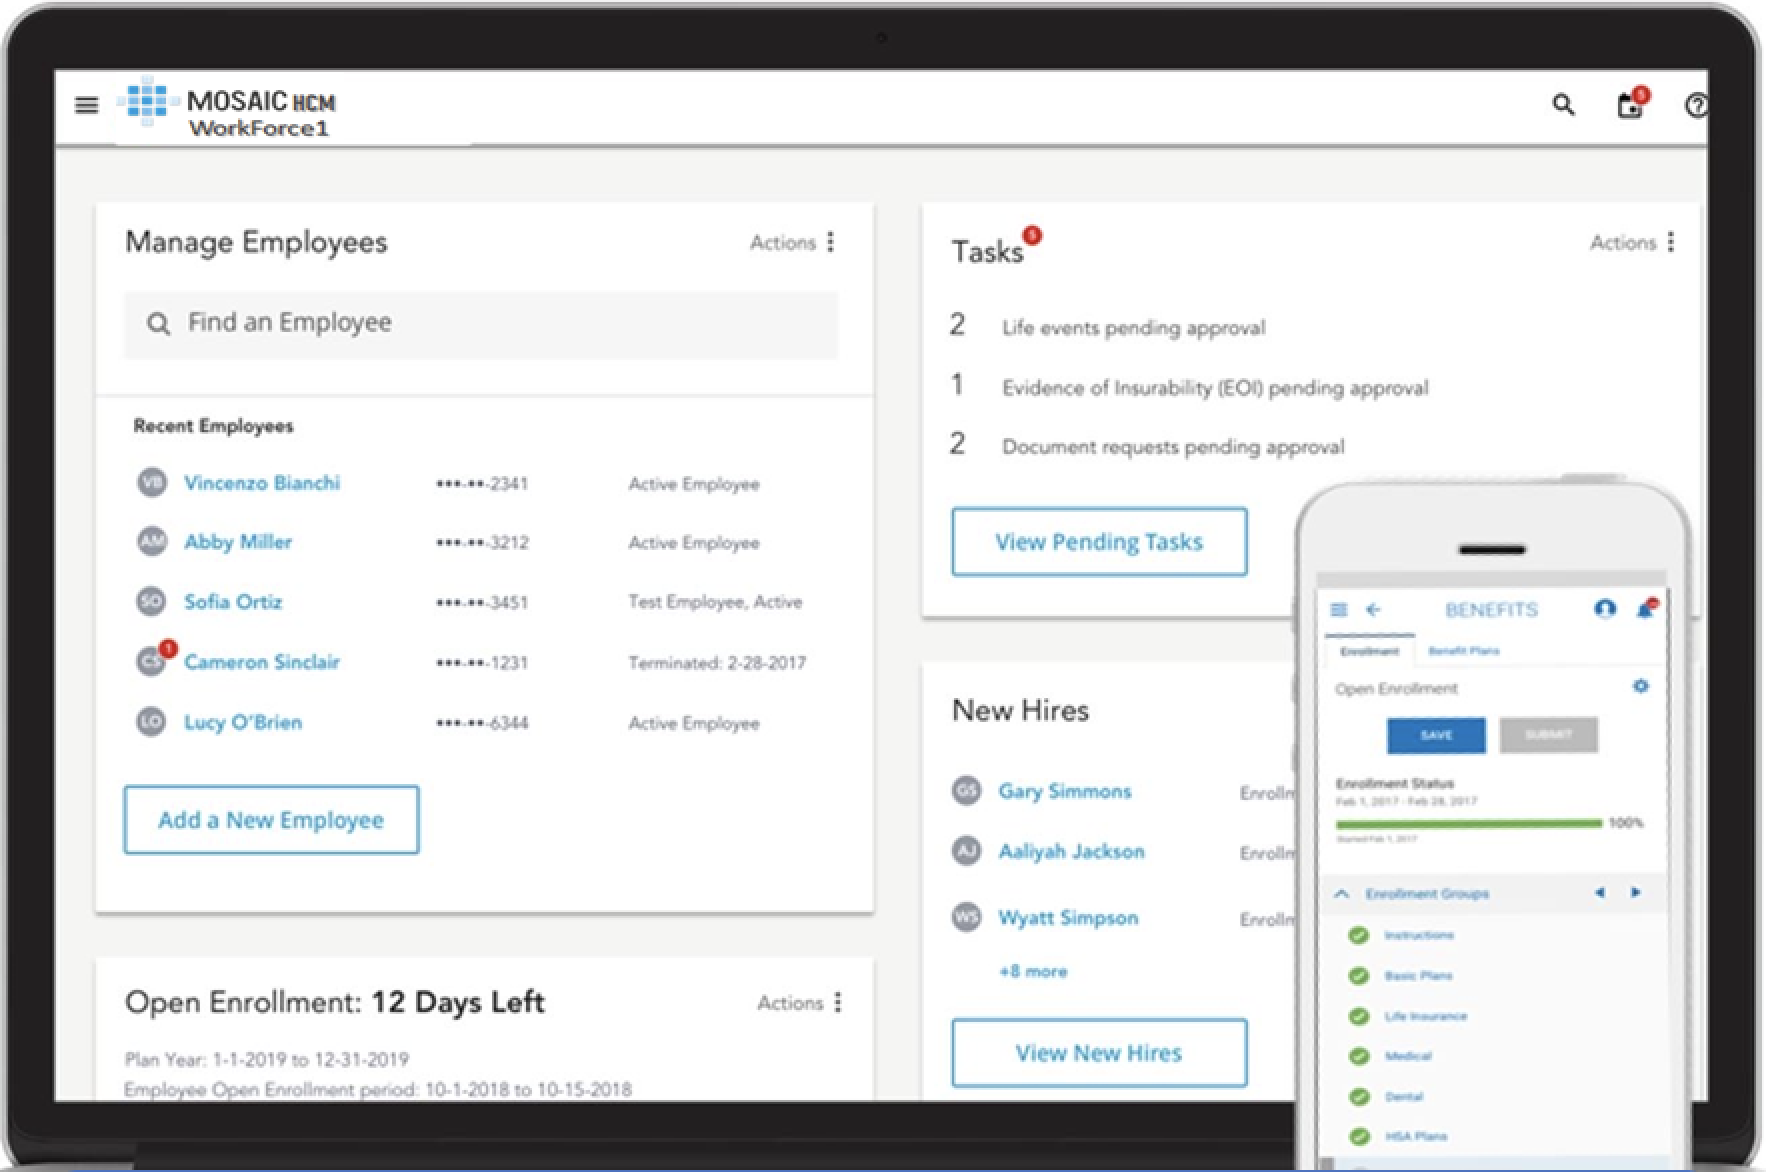
Task: Click the search icon in the top bar
Action: click(x=1563, y=104)
